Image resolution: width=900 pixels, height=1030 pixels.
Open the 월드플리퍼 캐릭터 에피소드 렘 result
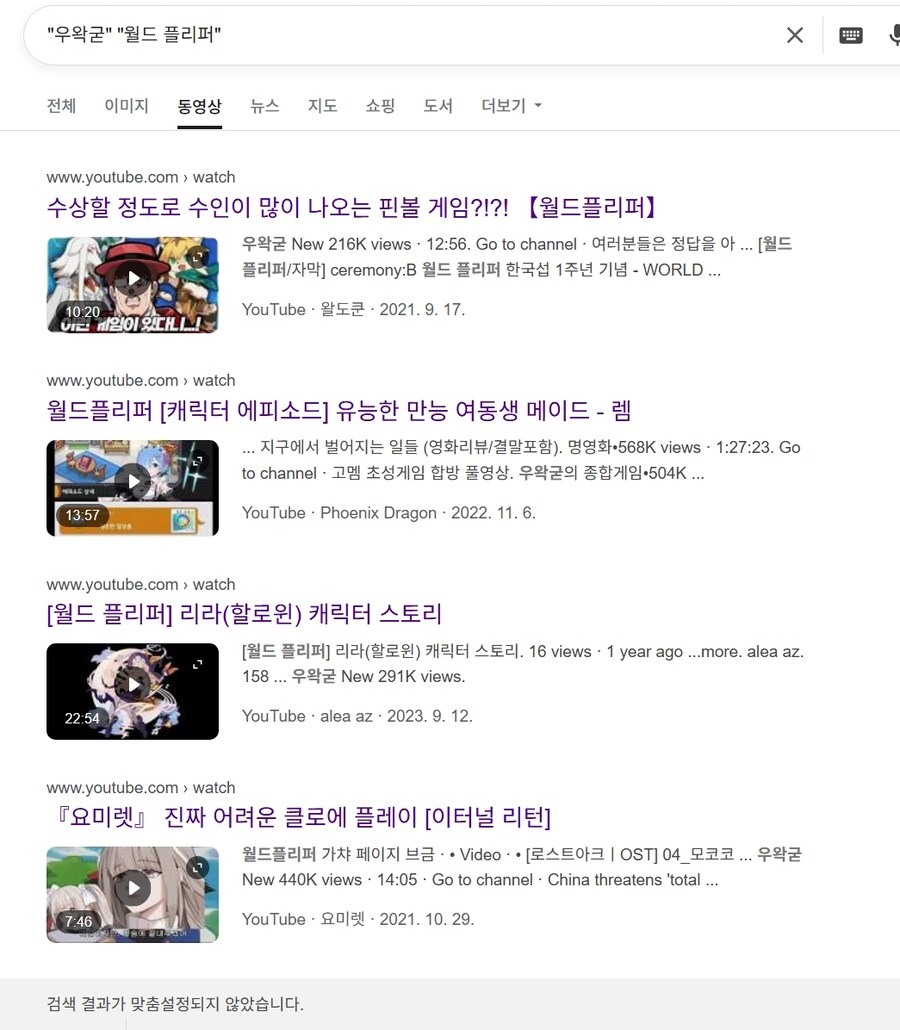point(338,411)
